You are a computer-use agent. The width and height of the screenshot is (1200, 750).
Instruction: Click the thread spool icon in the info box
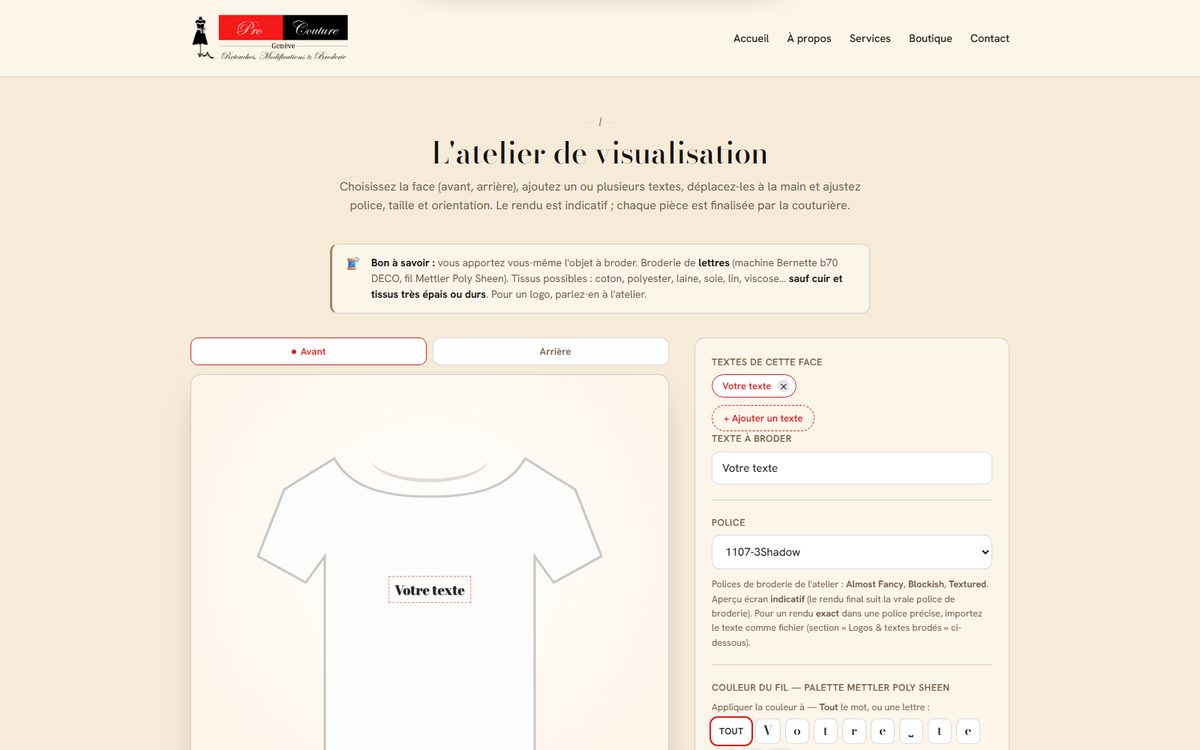pos(352,264)
